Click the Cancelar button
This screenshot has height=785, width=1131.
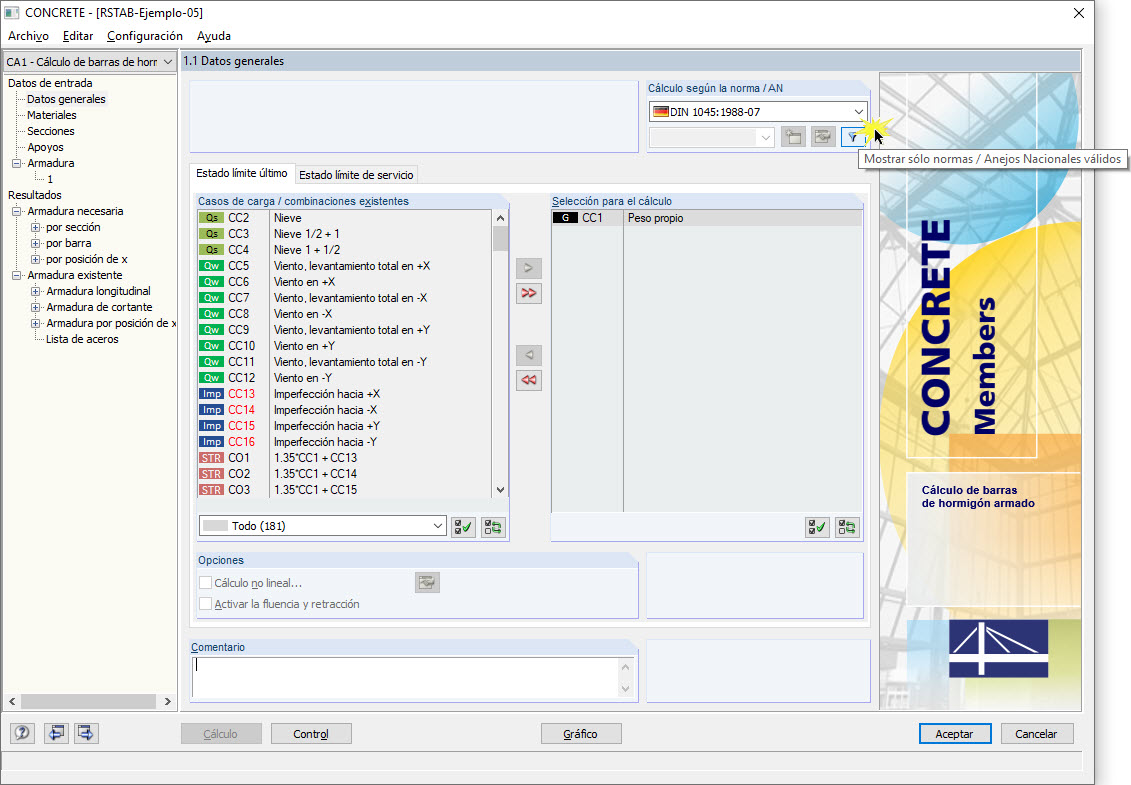coord(1037,734)
